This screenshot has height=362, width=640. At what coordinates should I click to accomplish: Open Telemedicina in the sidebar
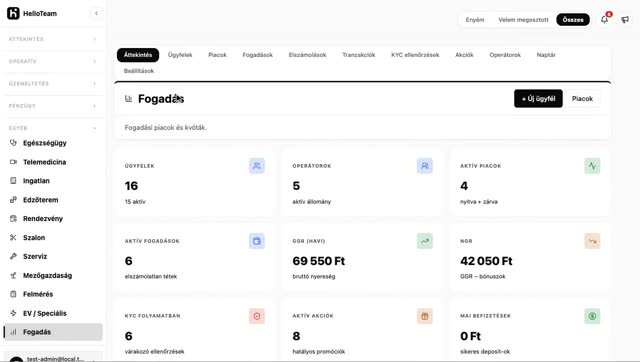(x=53, y=162)
